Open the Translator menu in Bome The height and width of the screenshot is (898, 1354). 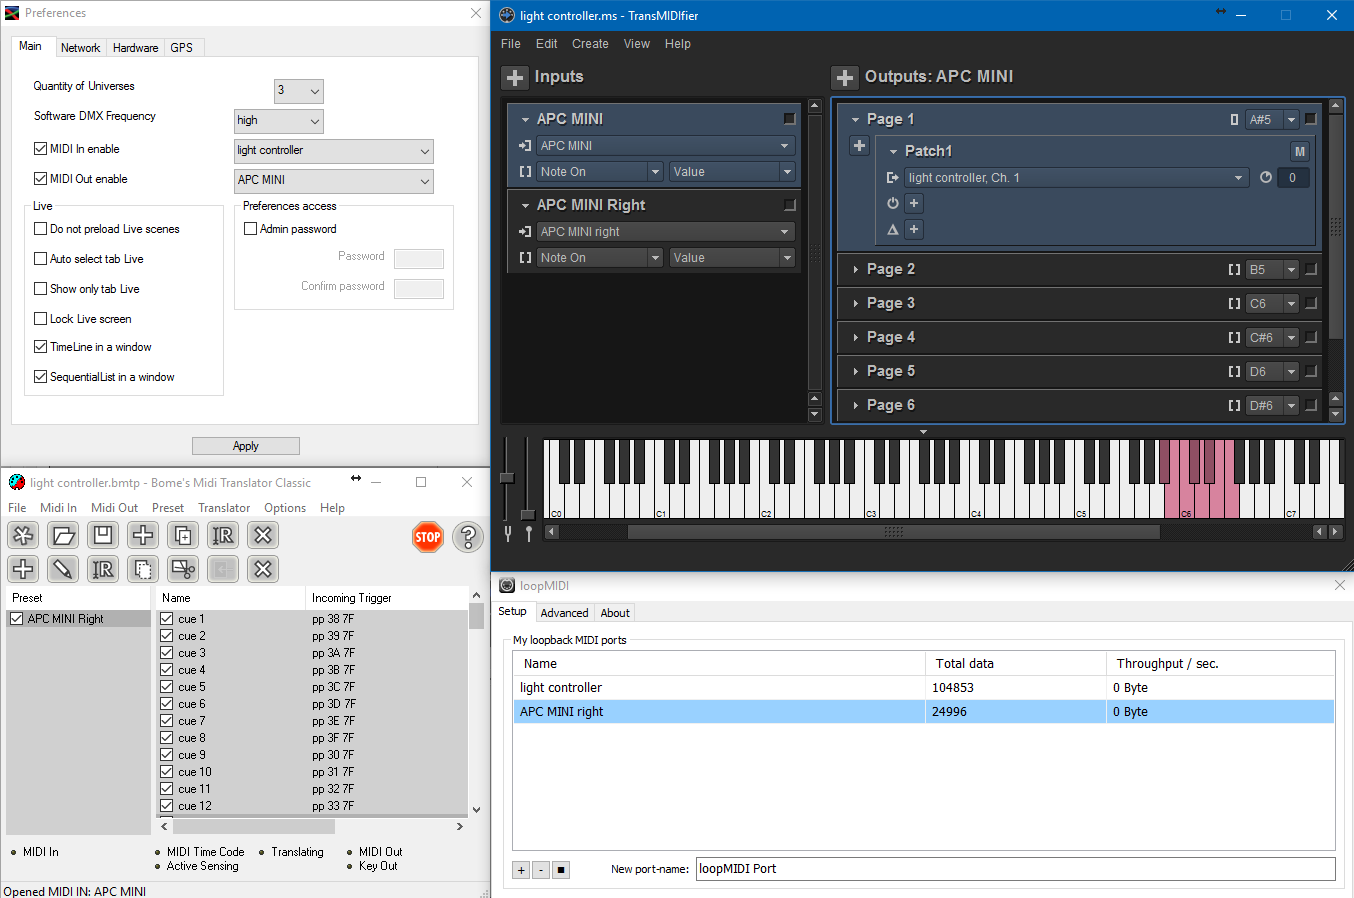(x=224, y=508)
